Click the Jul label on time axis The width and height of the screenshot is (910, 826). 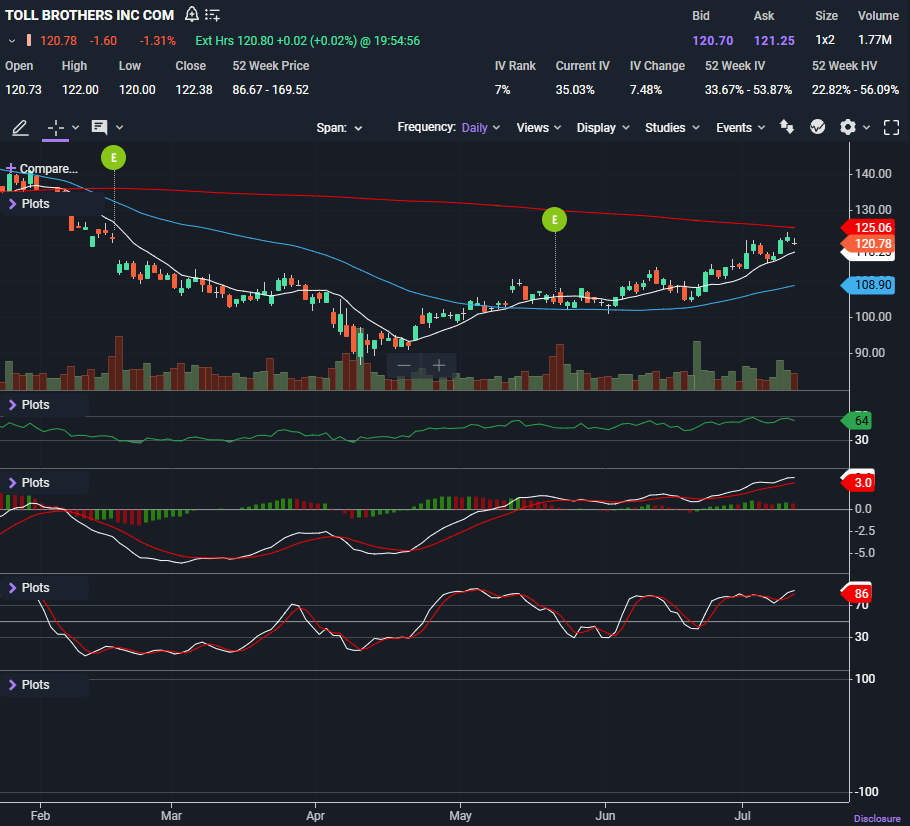click(x=742, y=816)
